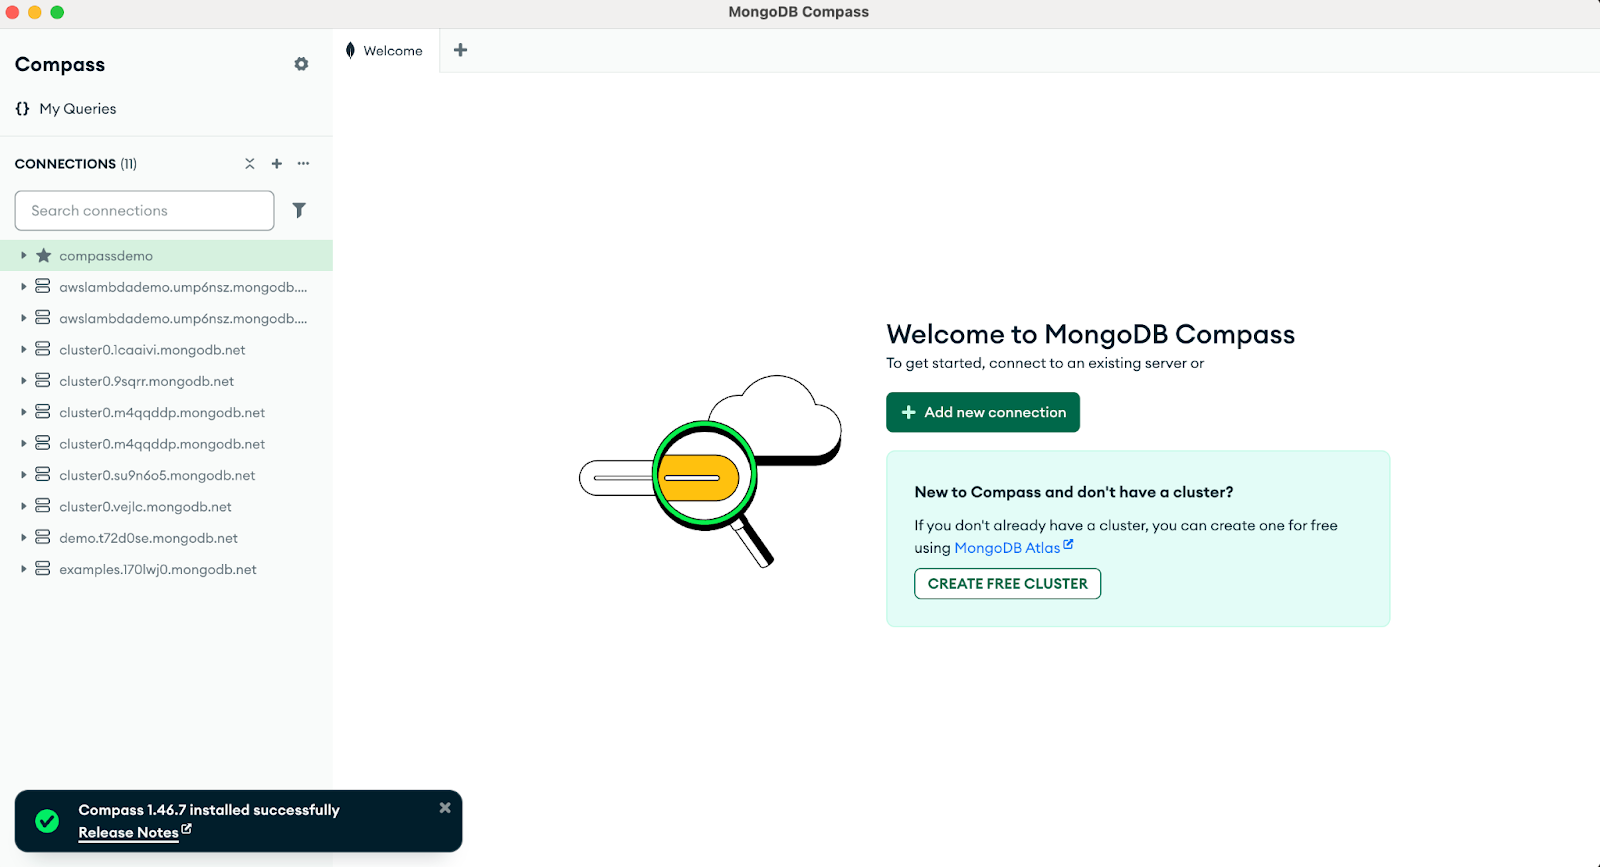Click CREATE FREE CLUSTER button
The width and height of the screenshot is (1600, 867).
(x=1007, y=584)
